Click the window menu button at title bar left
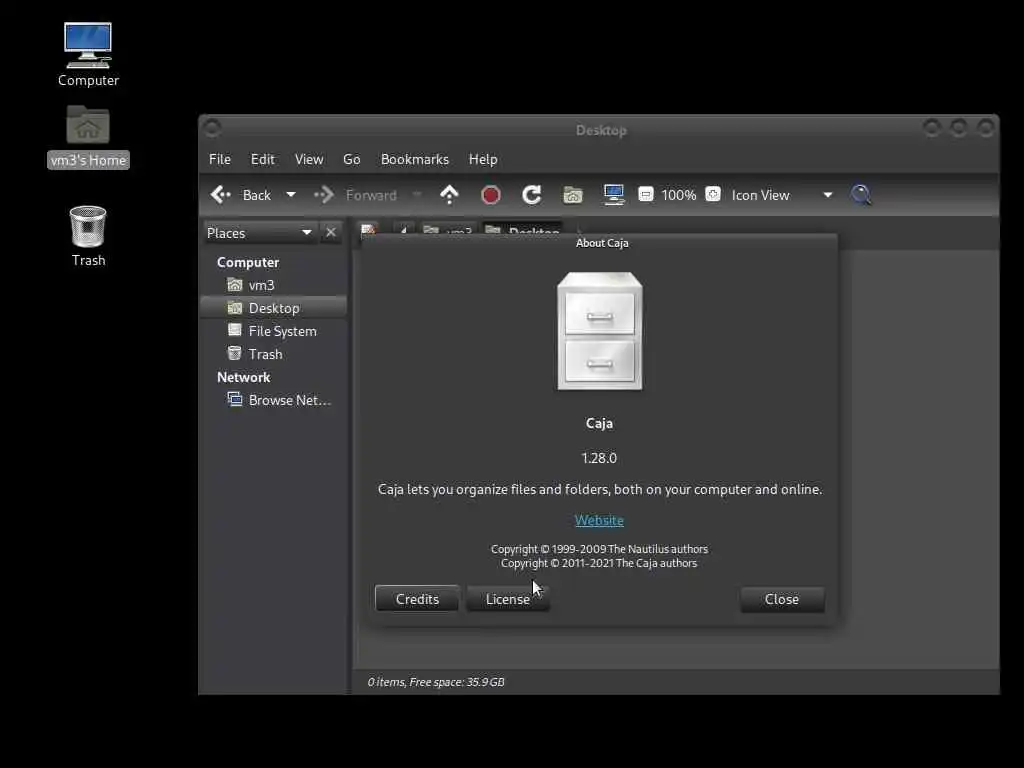The width and height of the screenshot is (1024, 768). [x=212, y=128]
